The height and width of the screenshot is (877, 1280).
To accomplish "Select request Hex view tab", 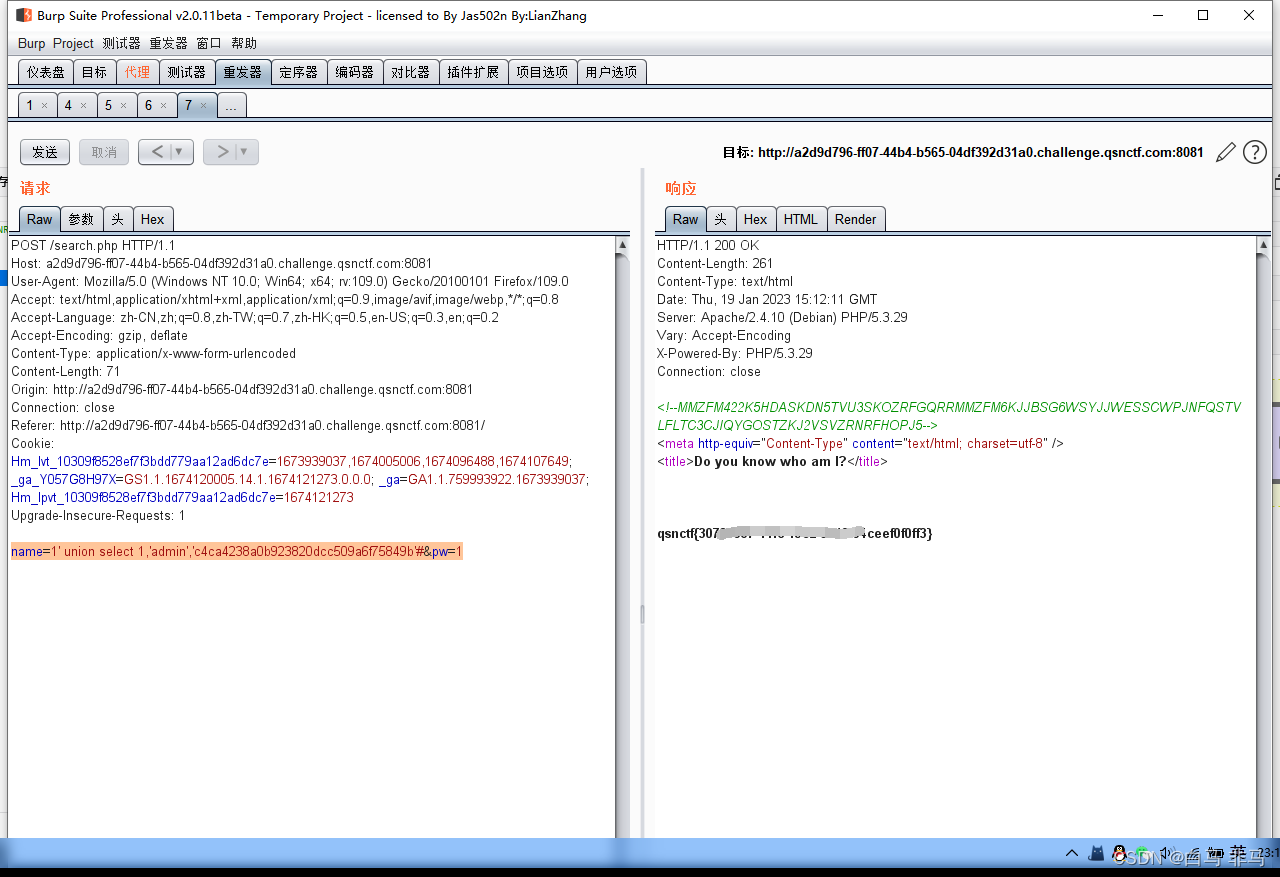I will 153,219.
